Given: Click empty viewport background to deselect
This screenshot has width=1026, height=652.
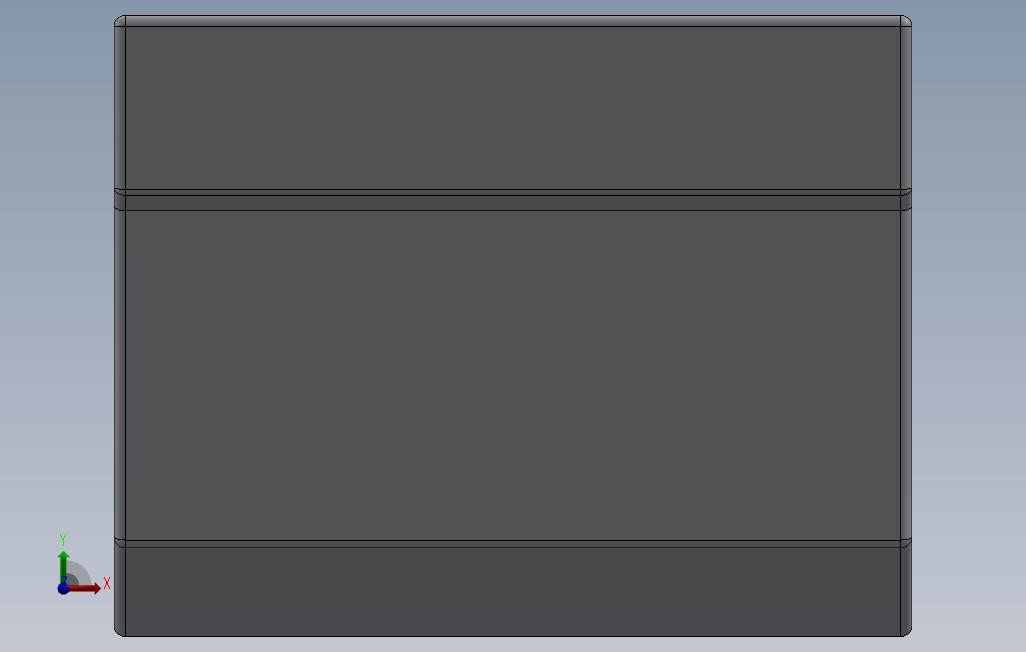Looking at the screenshot, I should [x=968, y=327].
